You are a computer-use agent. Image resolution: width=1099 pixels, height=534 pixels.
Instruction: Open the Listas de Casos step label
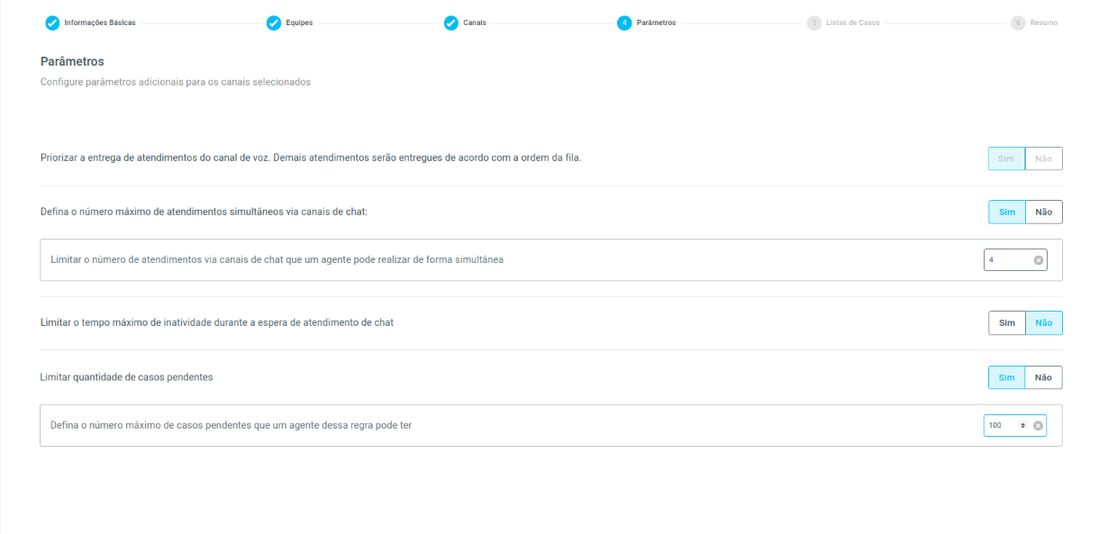852,23
